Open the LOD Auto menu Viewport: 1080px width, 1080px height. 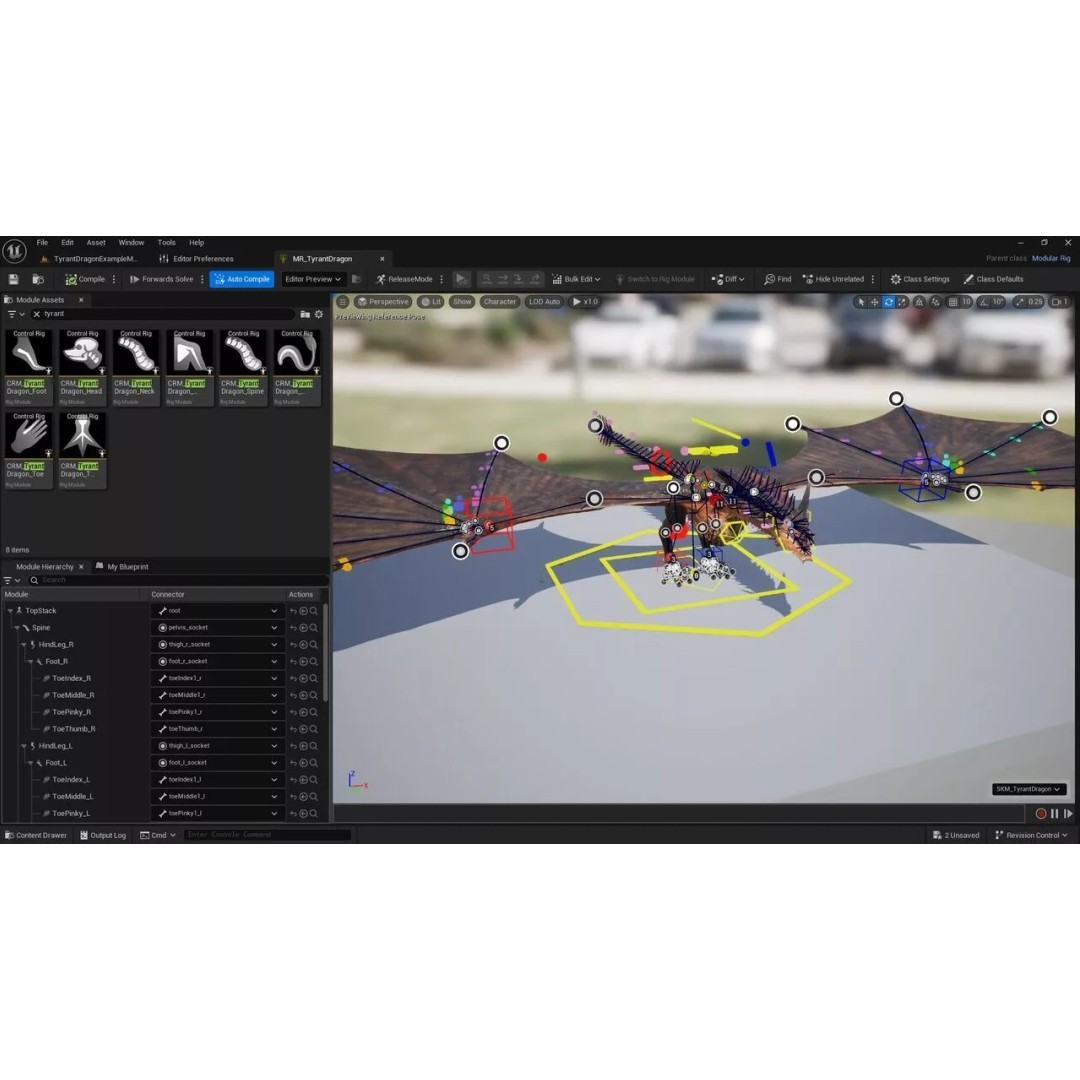tap(544, 302)
